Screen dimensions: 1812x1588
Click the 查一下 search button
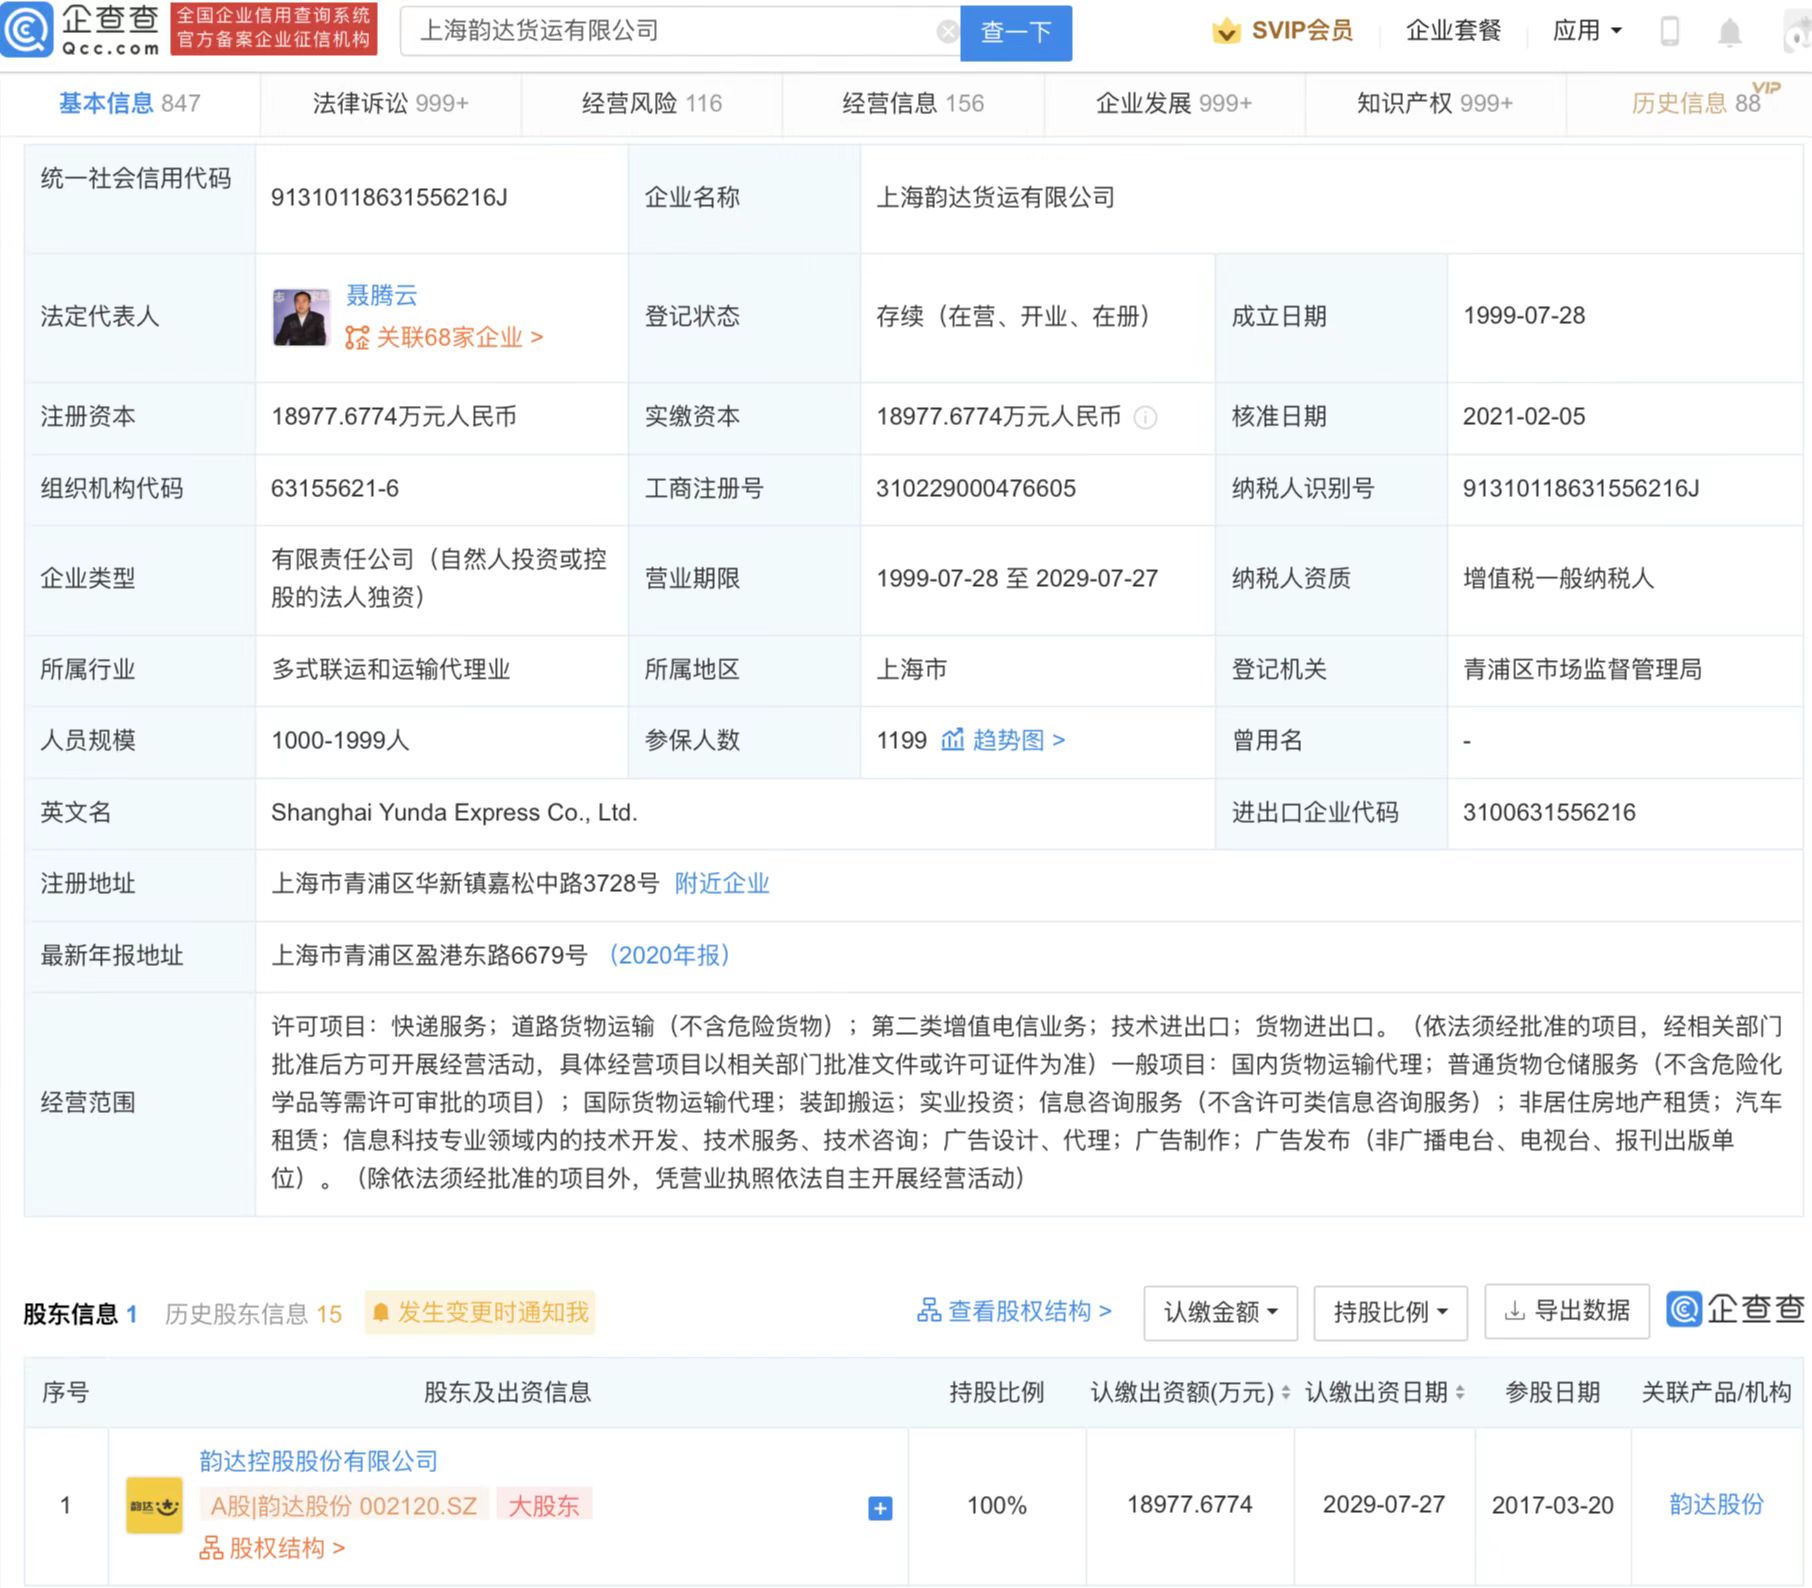pos(1016,33)
